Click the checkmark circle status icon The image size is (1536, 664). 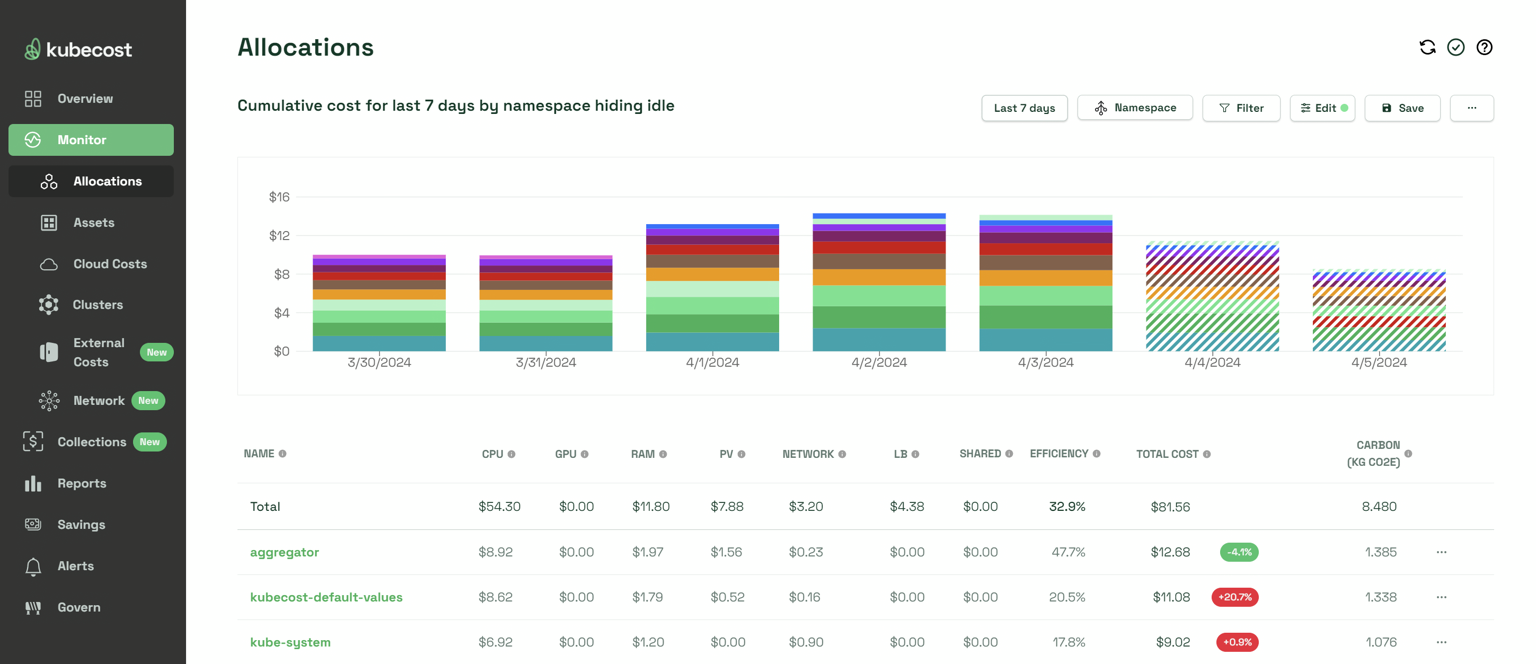click(1456, 47)
